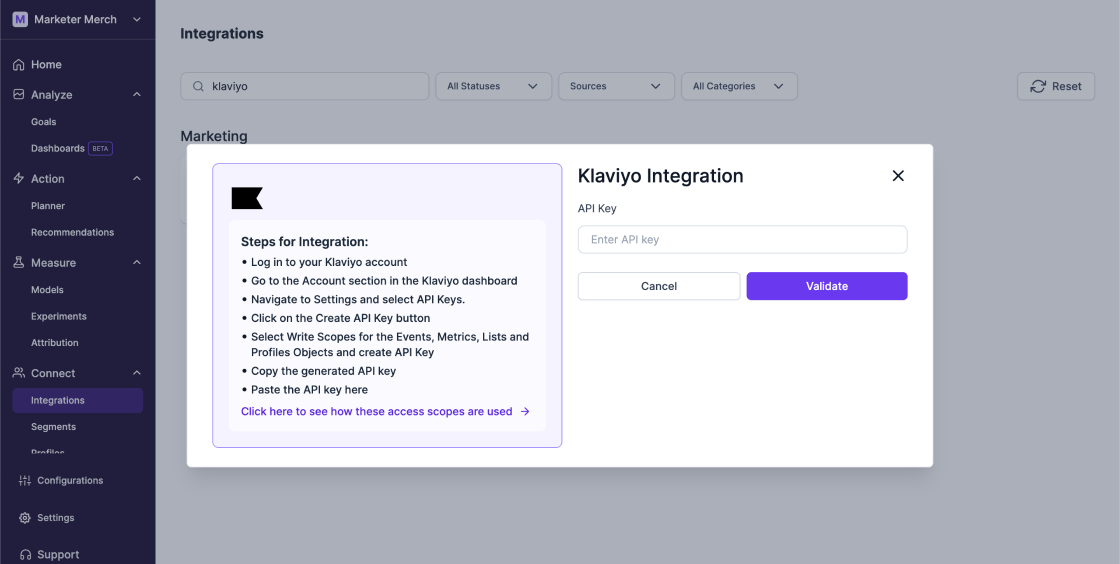
Task: Click 'Log in to your Klaviyo account' step
Action: (x=329, y=262)
